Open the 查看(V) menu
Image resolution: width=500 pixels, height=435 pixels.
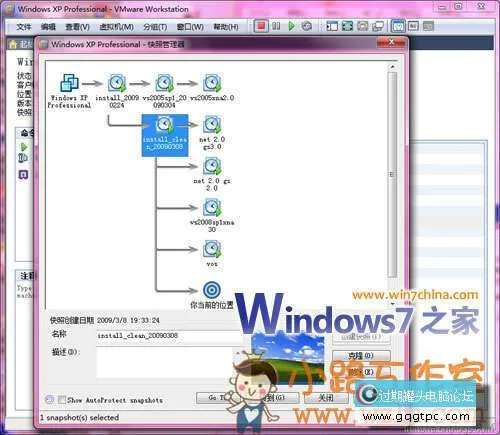(77, 27)
